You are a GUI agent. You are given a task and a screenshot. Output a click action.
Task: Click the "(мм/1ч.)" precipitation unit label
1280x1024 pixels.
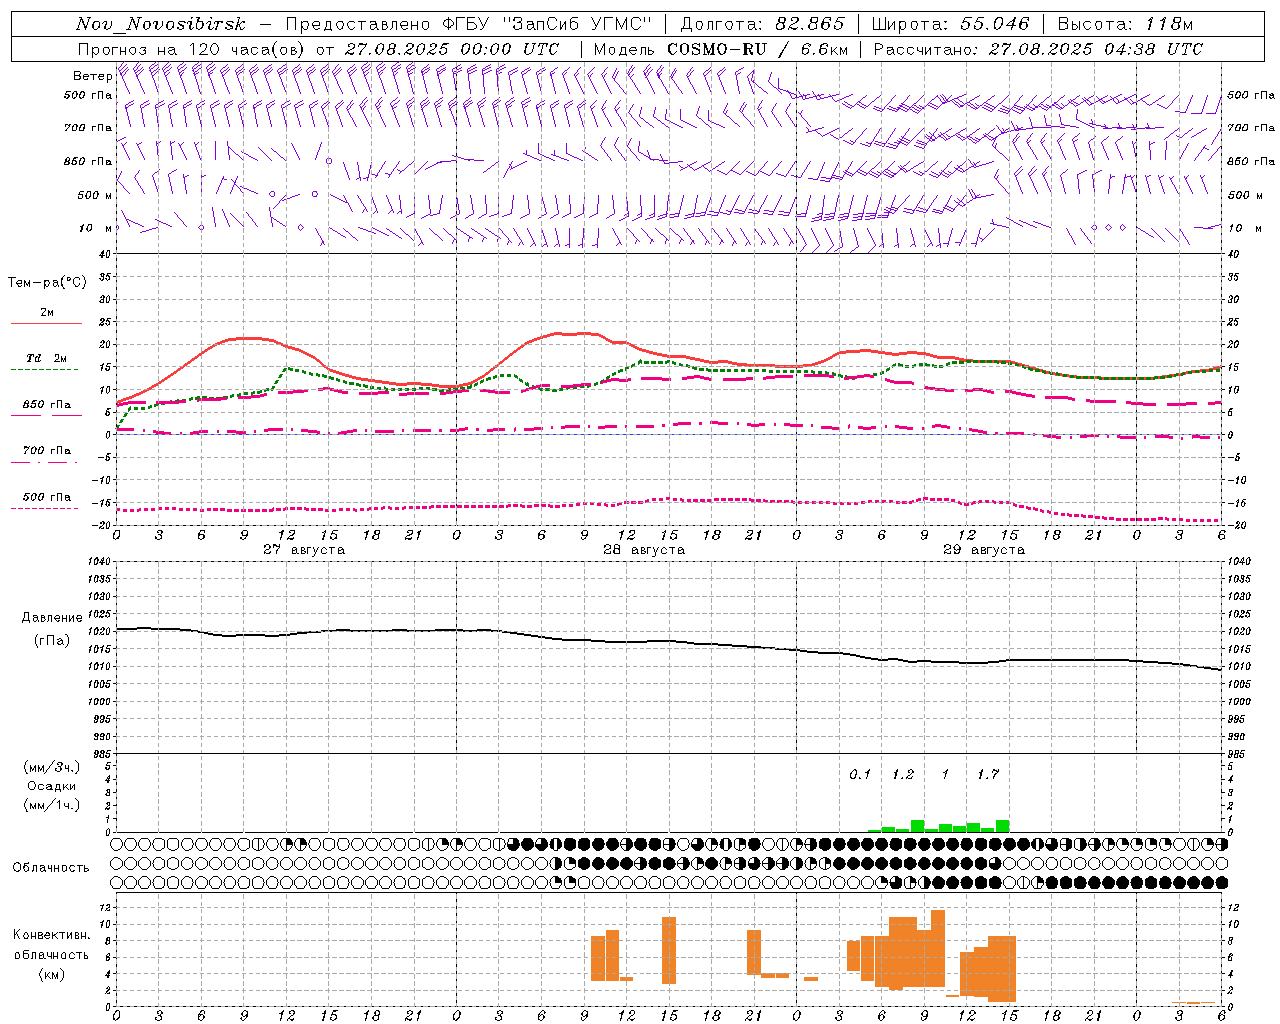point(52,805)
